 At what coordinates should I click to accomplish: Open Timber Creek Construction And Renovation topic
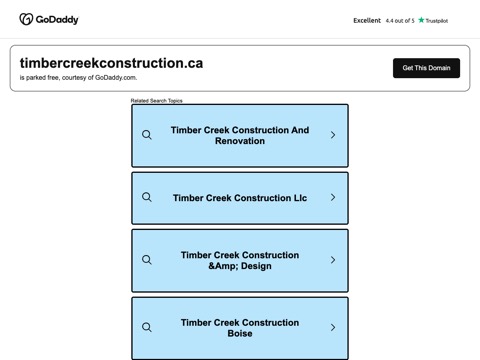(240, 136)
